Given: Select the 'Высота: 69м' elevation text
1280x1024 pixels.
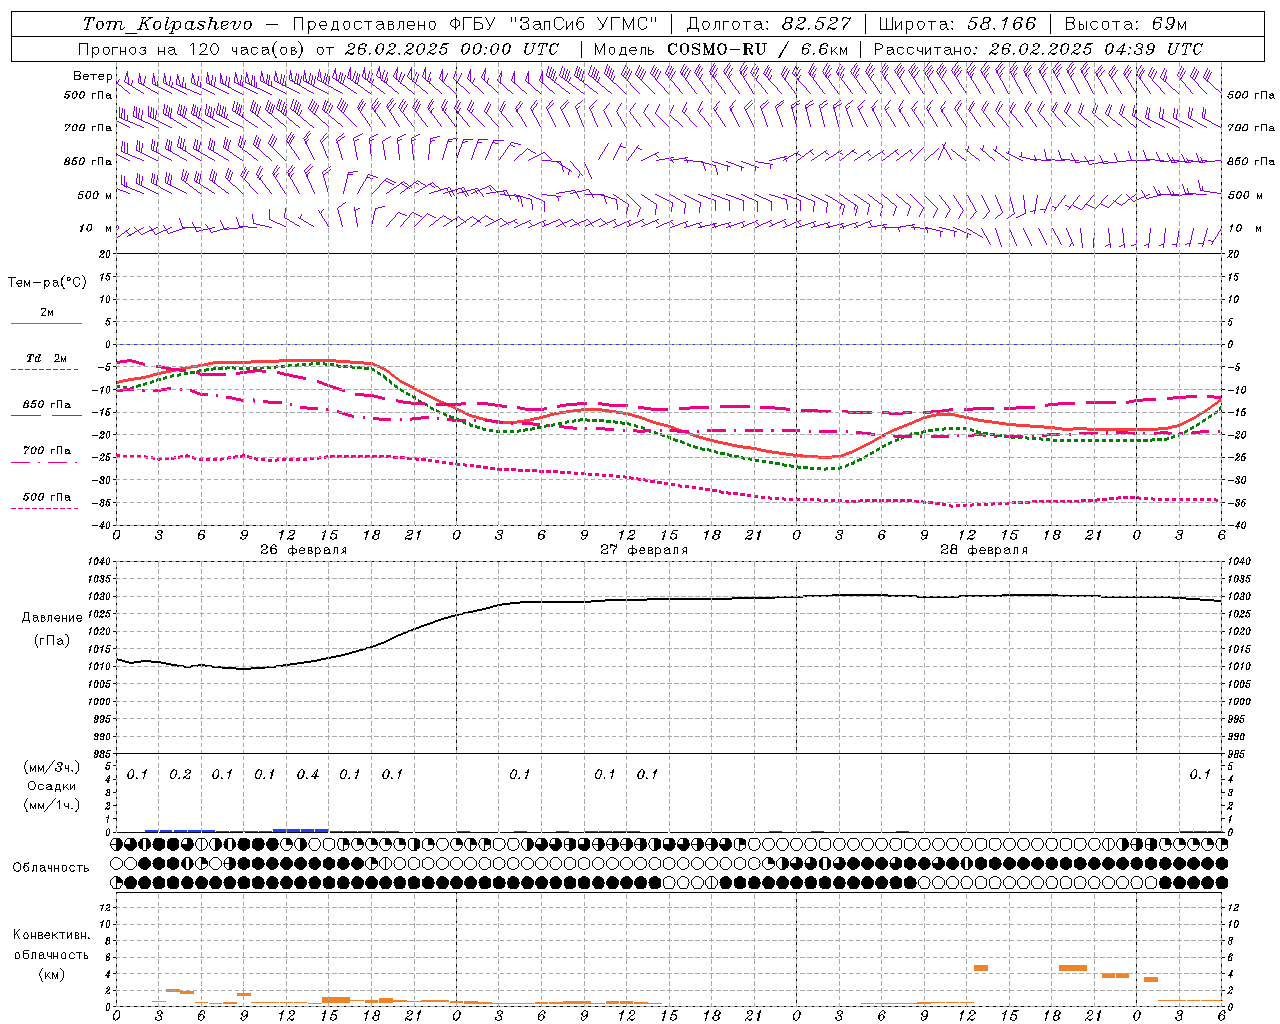Looking at the screenshot, I should (1125, 24).
